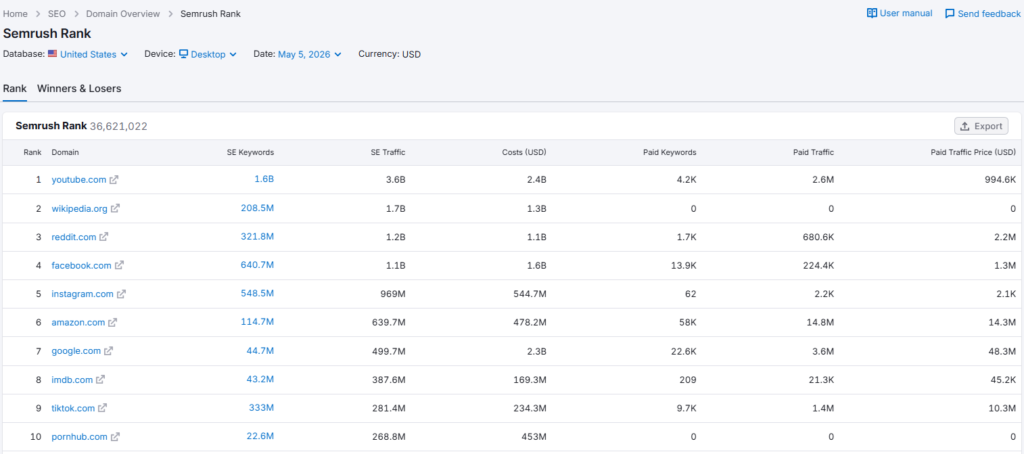Click the Desktop monitor icon
This screenshot has width=1024, height=454.
click(x=184, y=54)
